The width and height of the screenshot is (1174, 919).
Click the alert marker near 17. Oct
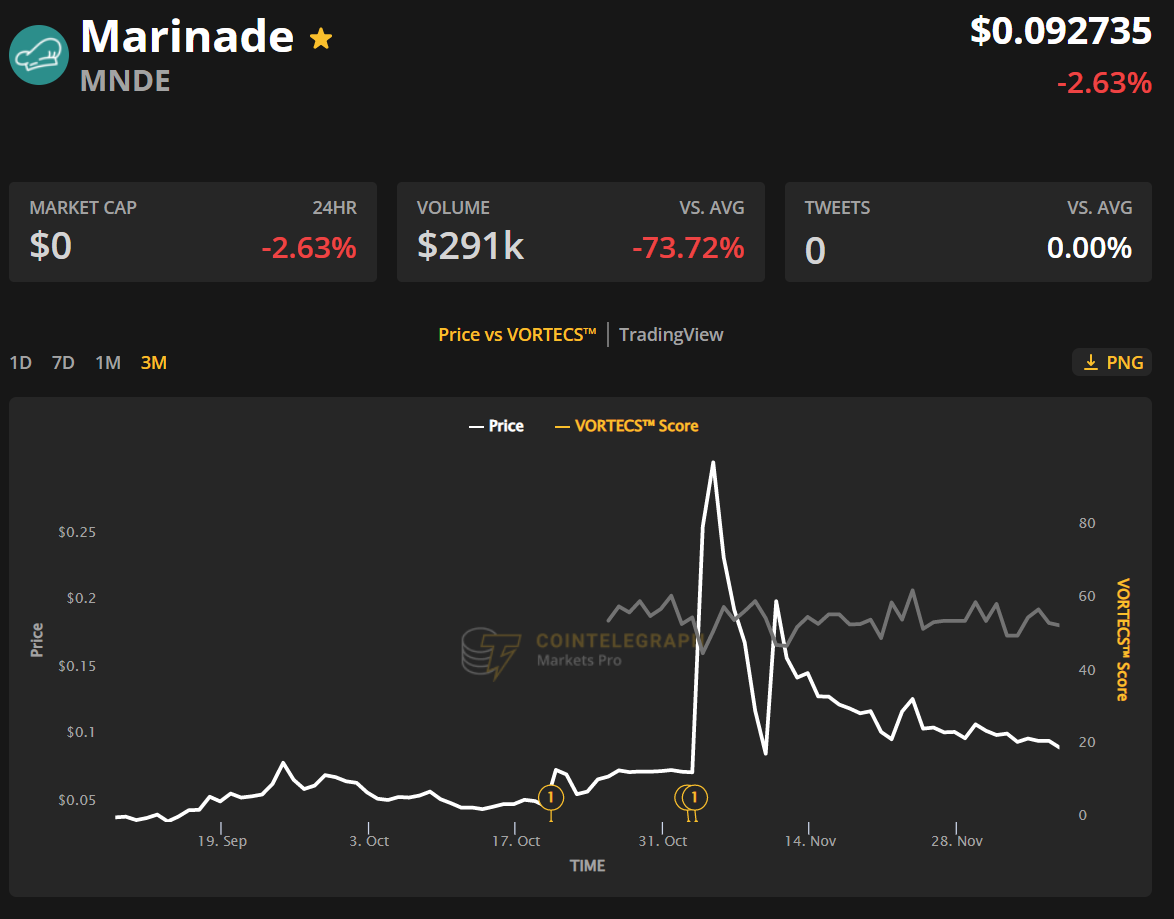point(551,798)
